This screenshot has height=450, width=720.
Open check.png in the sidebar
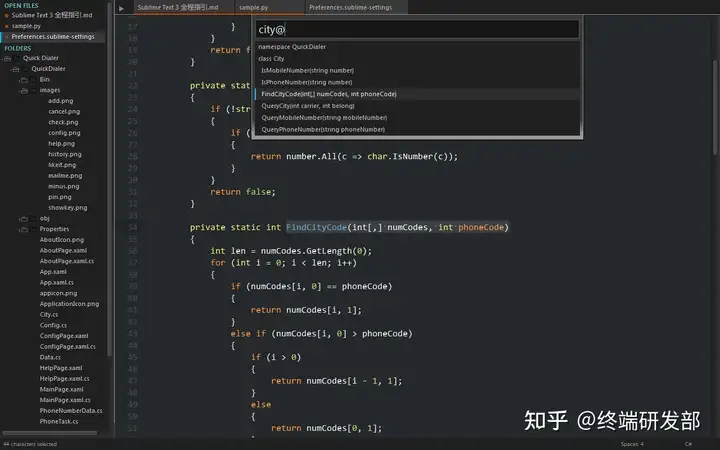point(63,123)
